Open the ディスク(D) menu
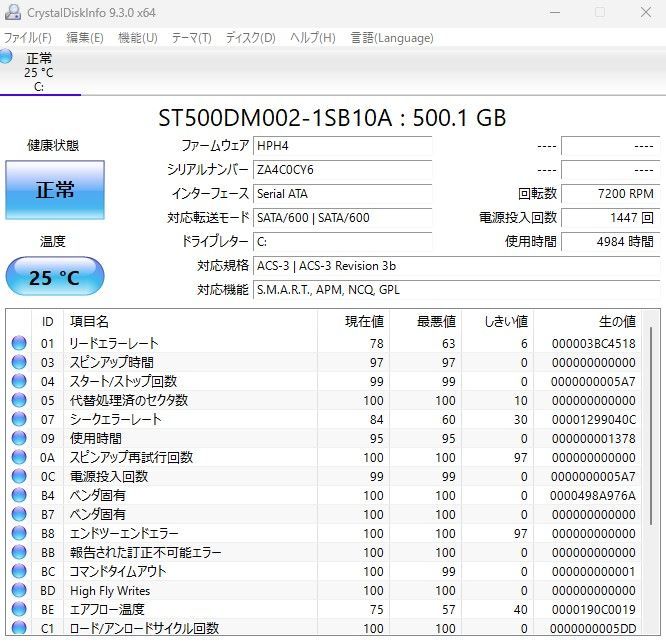Screen dimensions: 666x642 (250, 38)
